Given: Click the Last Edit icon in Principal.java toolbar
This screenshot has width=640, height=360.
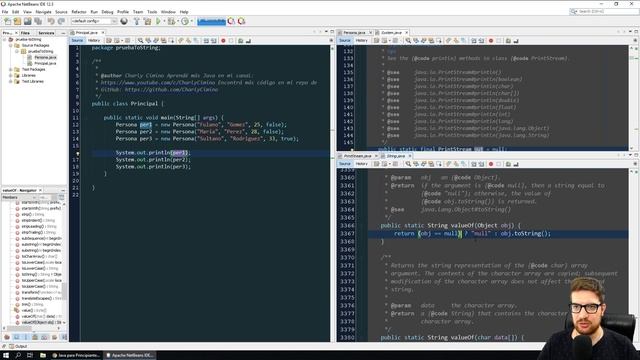Looking at the screenshot, I should click(x=109, y=40).
